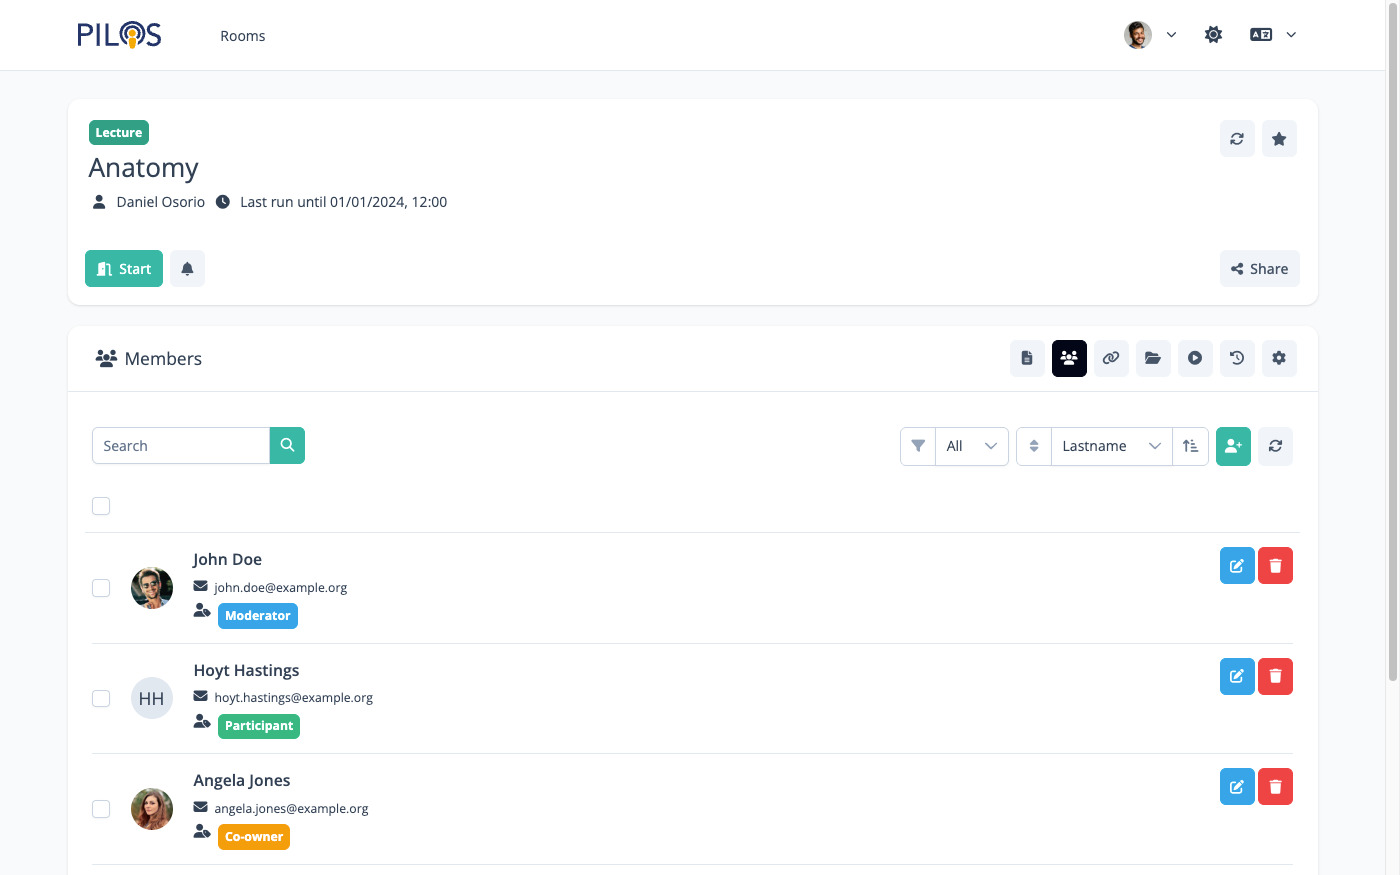This screenshot has height=875, width=1400.
Task: Open the user avatar menu
Action: (x=1150, y=35)
